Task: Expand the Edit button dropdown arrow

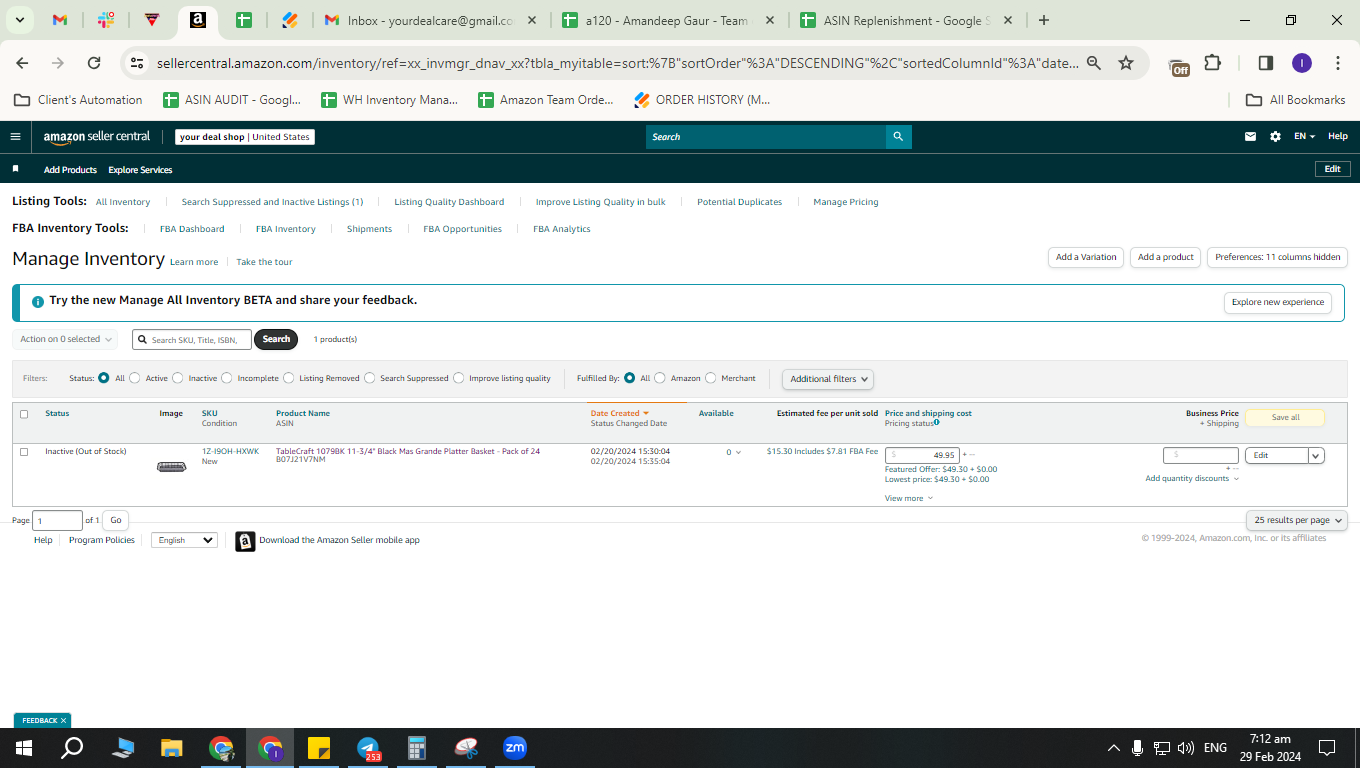Action: point(1316,455)
